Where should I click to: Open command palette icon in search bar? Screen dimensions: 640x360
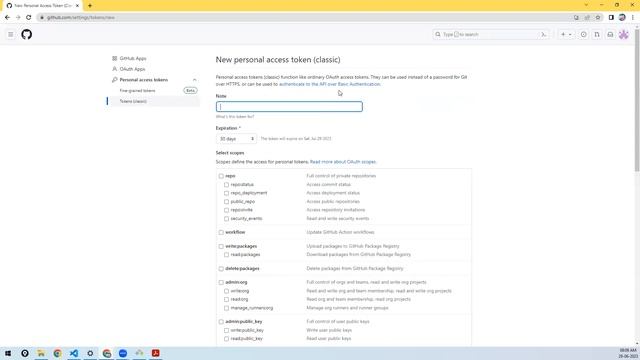click(544, 35)
